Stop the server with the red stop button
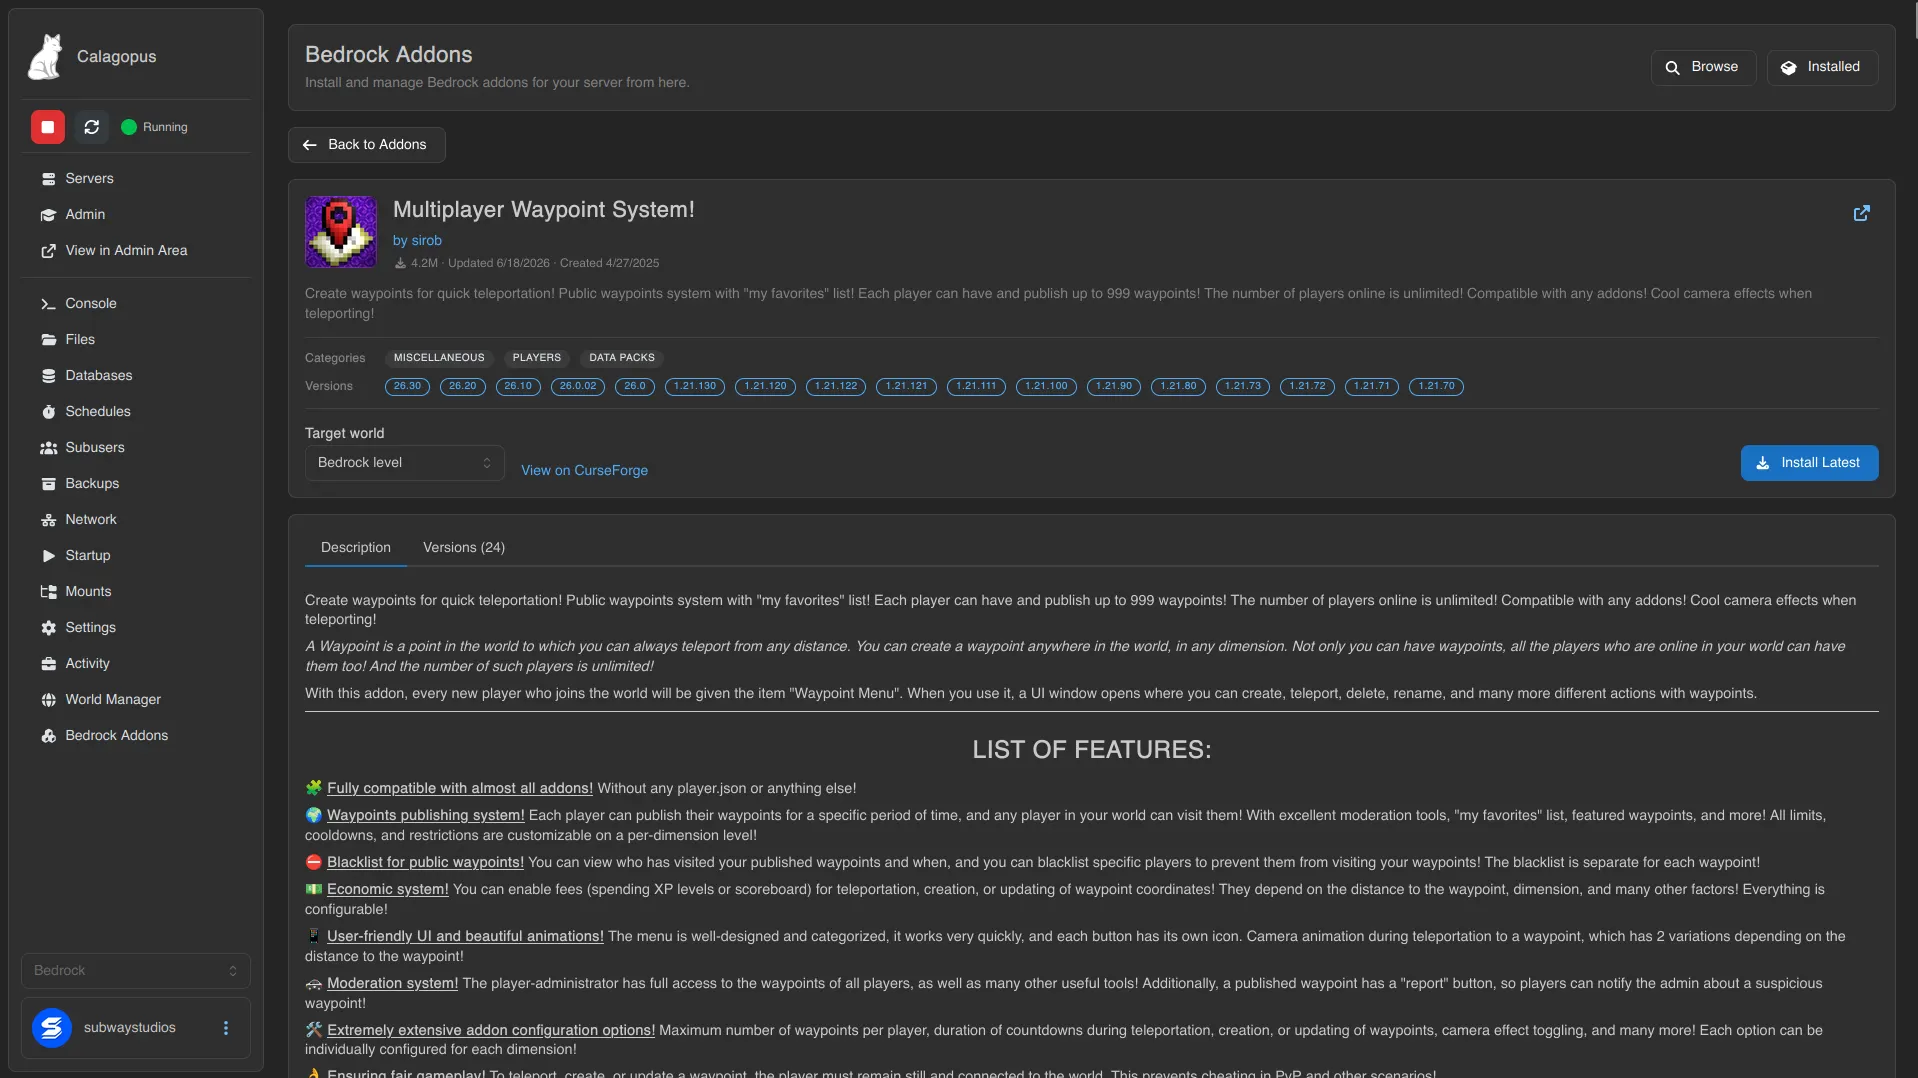This screenshot has width=1918, height=1078. click(47, 127)
